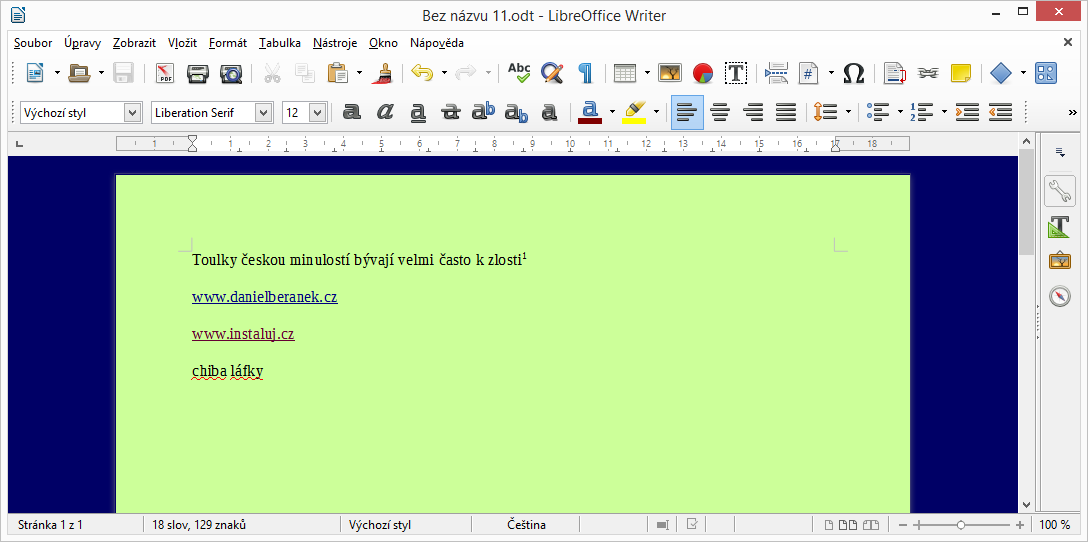Click the zoom in plus button
Screen dimensions: 1088x542
pyautogui.click(x=1020, y=525)
